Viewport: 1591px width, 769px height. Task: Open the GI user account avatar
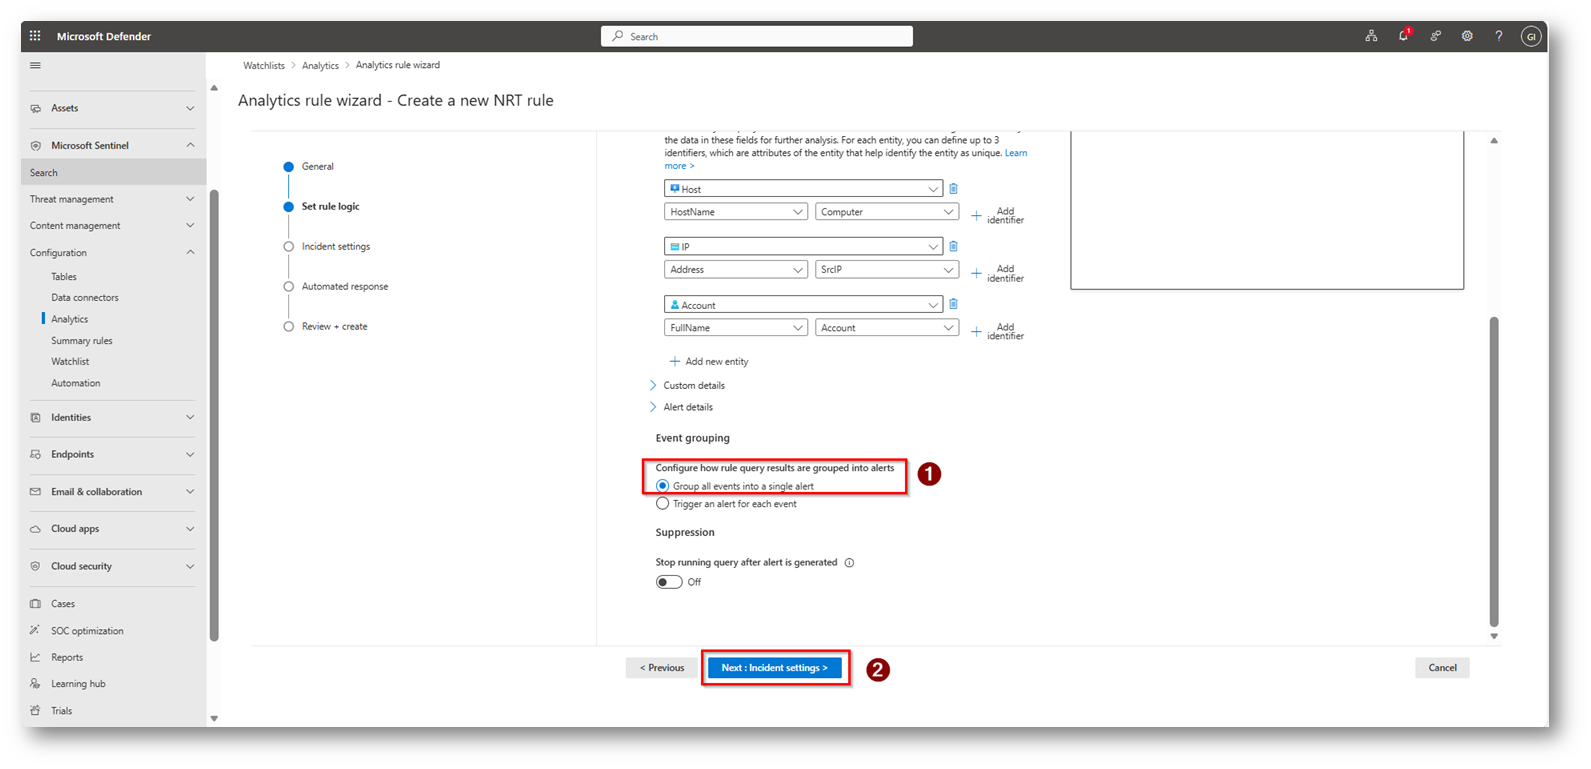pos(1530,36)
